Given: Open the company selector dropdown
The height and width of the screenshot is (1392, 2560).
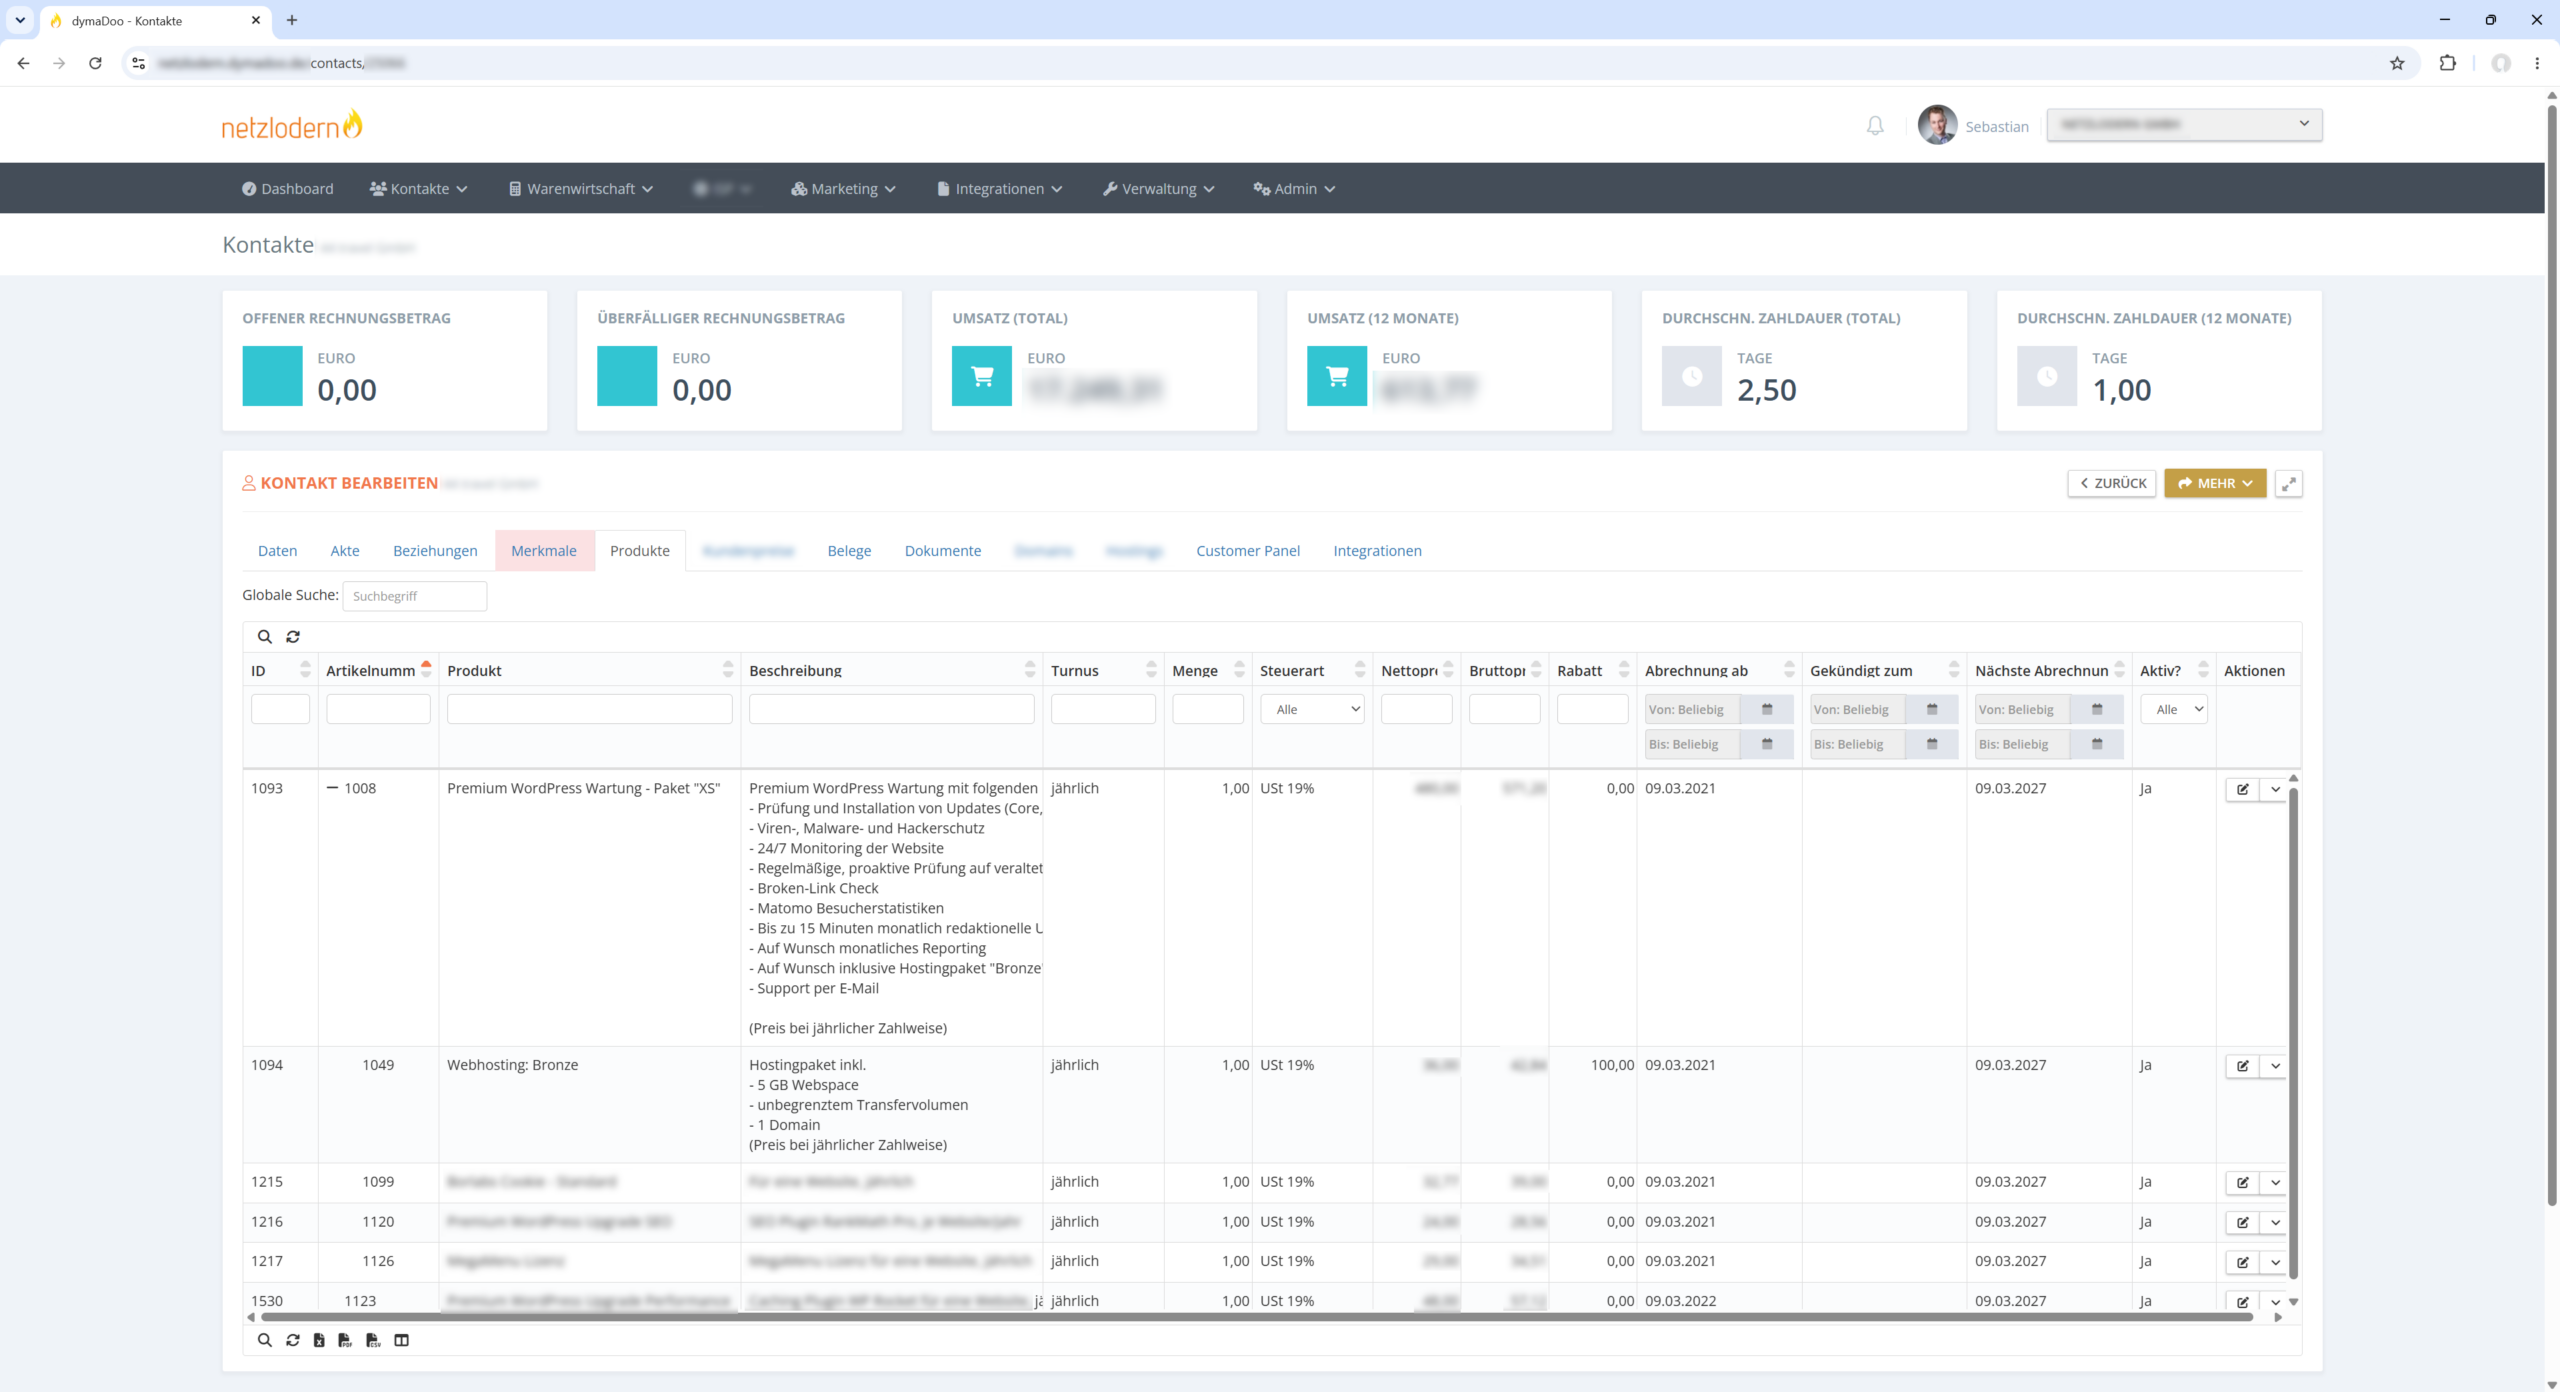Looking at the screenshot, I should click(x=2184, y=125).
